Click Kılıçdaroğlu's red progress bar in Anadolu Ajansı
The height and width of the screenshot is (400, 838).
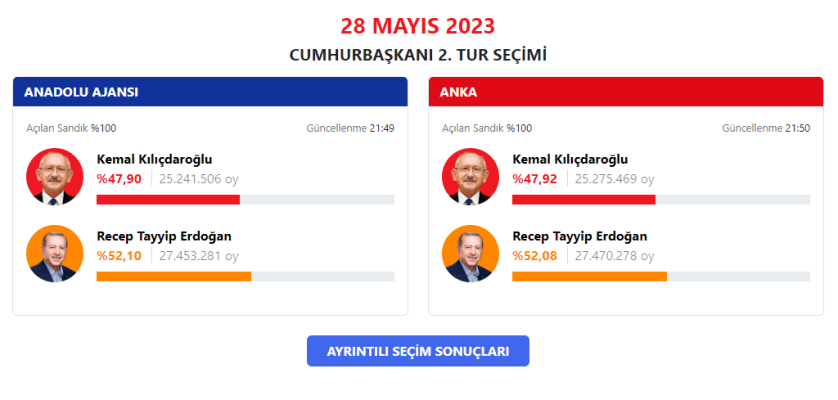coord(168,199)
